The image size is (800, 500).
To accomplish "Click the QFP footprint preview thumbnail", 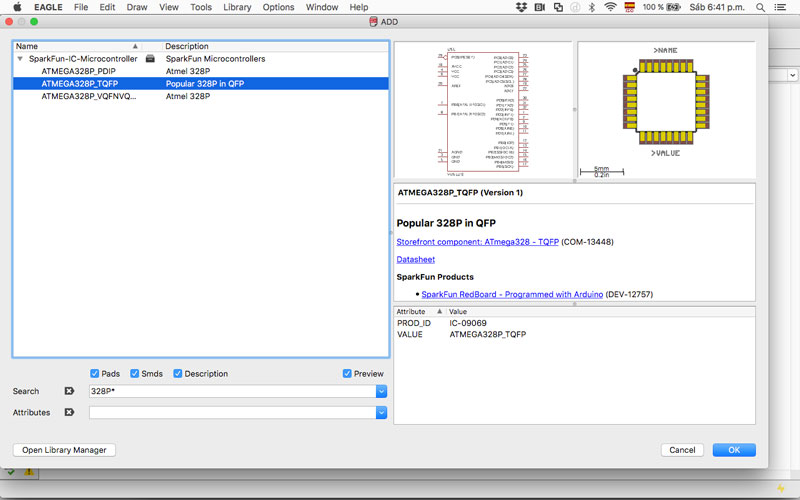I will click(666, 110).
